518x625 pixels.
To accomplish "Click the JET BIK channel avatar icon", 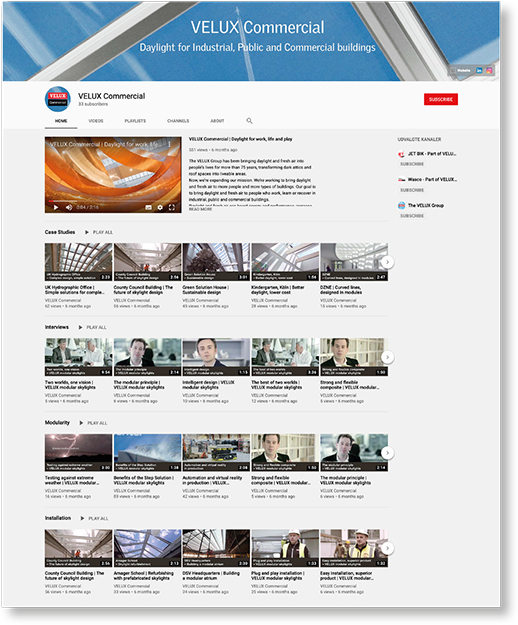I will pyautogui.click(x=401, y=154).
